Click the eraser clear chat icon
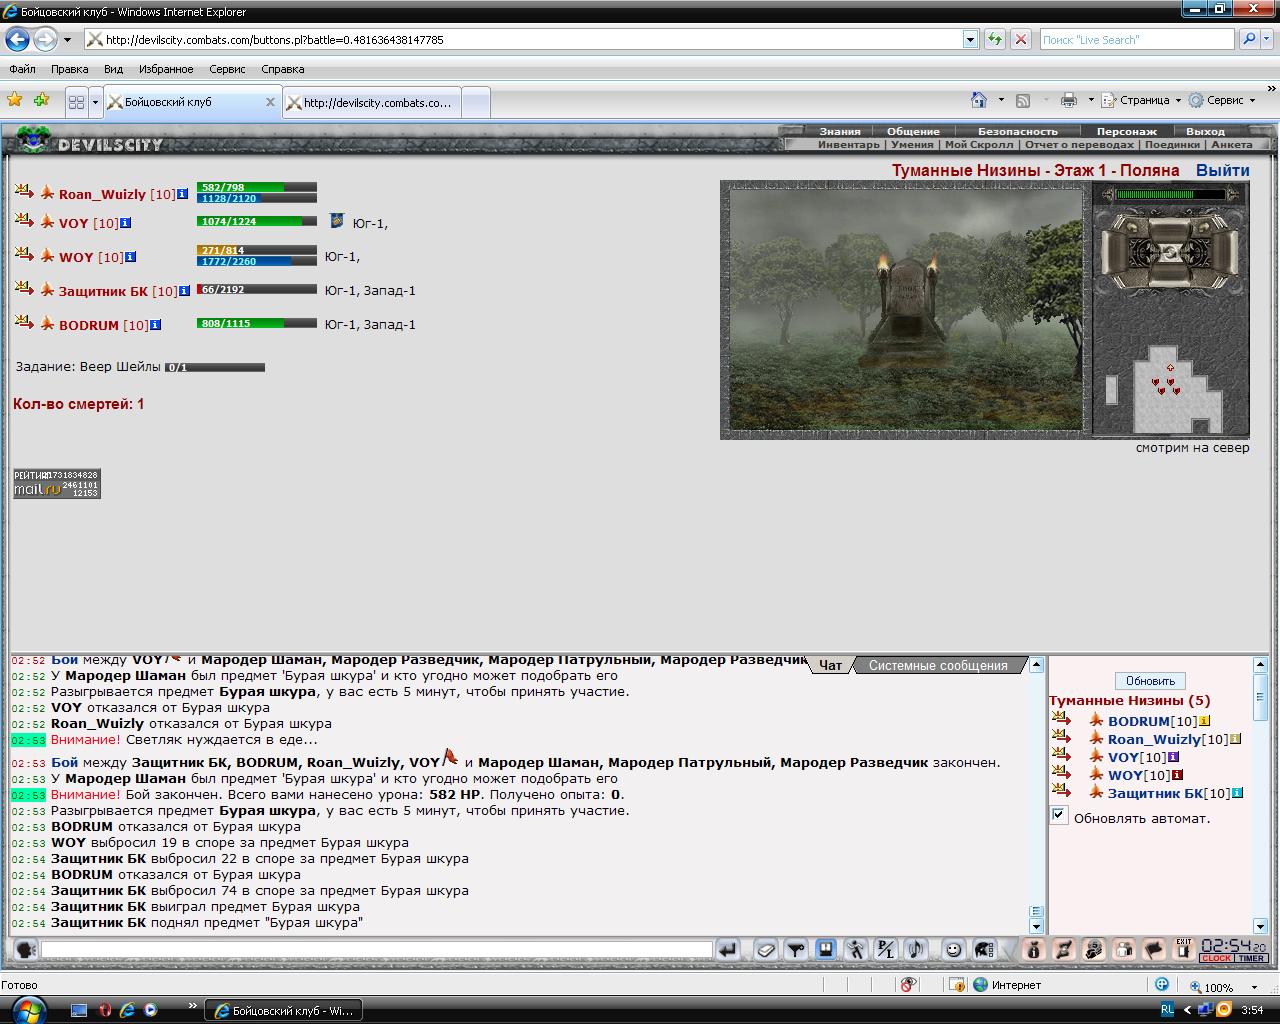The width and height of the screenshot is (1280, 1024). pyautogui.click(x=766, y=950)
